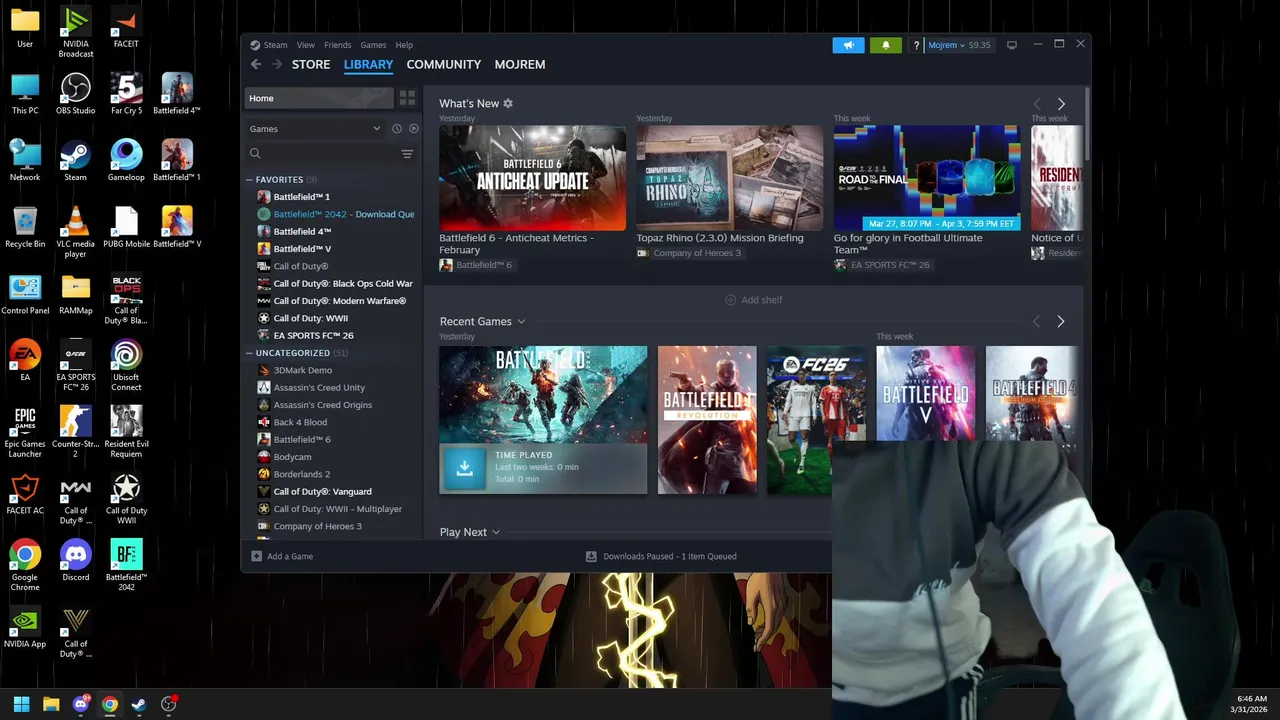Viewport: 1280px width, 720px height.
Task: Switch Steam to Big Picture display mode icon
Action: point(1012,45)
